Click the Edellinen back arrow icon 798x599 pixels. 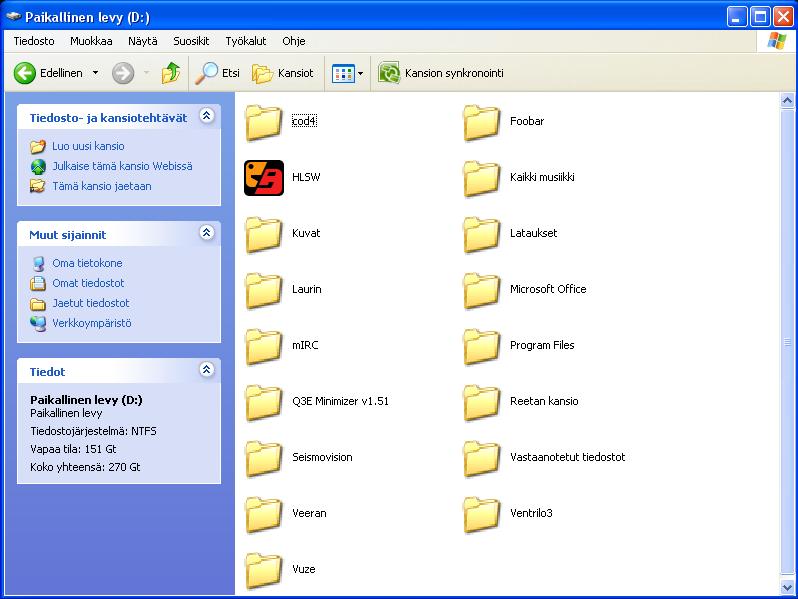click(x=25, y=73)
